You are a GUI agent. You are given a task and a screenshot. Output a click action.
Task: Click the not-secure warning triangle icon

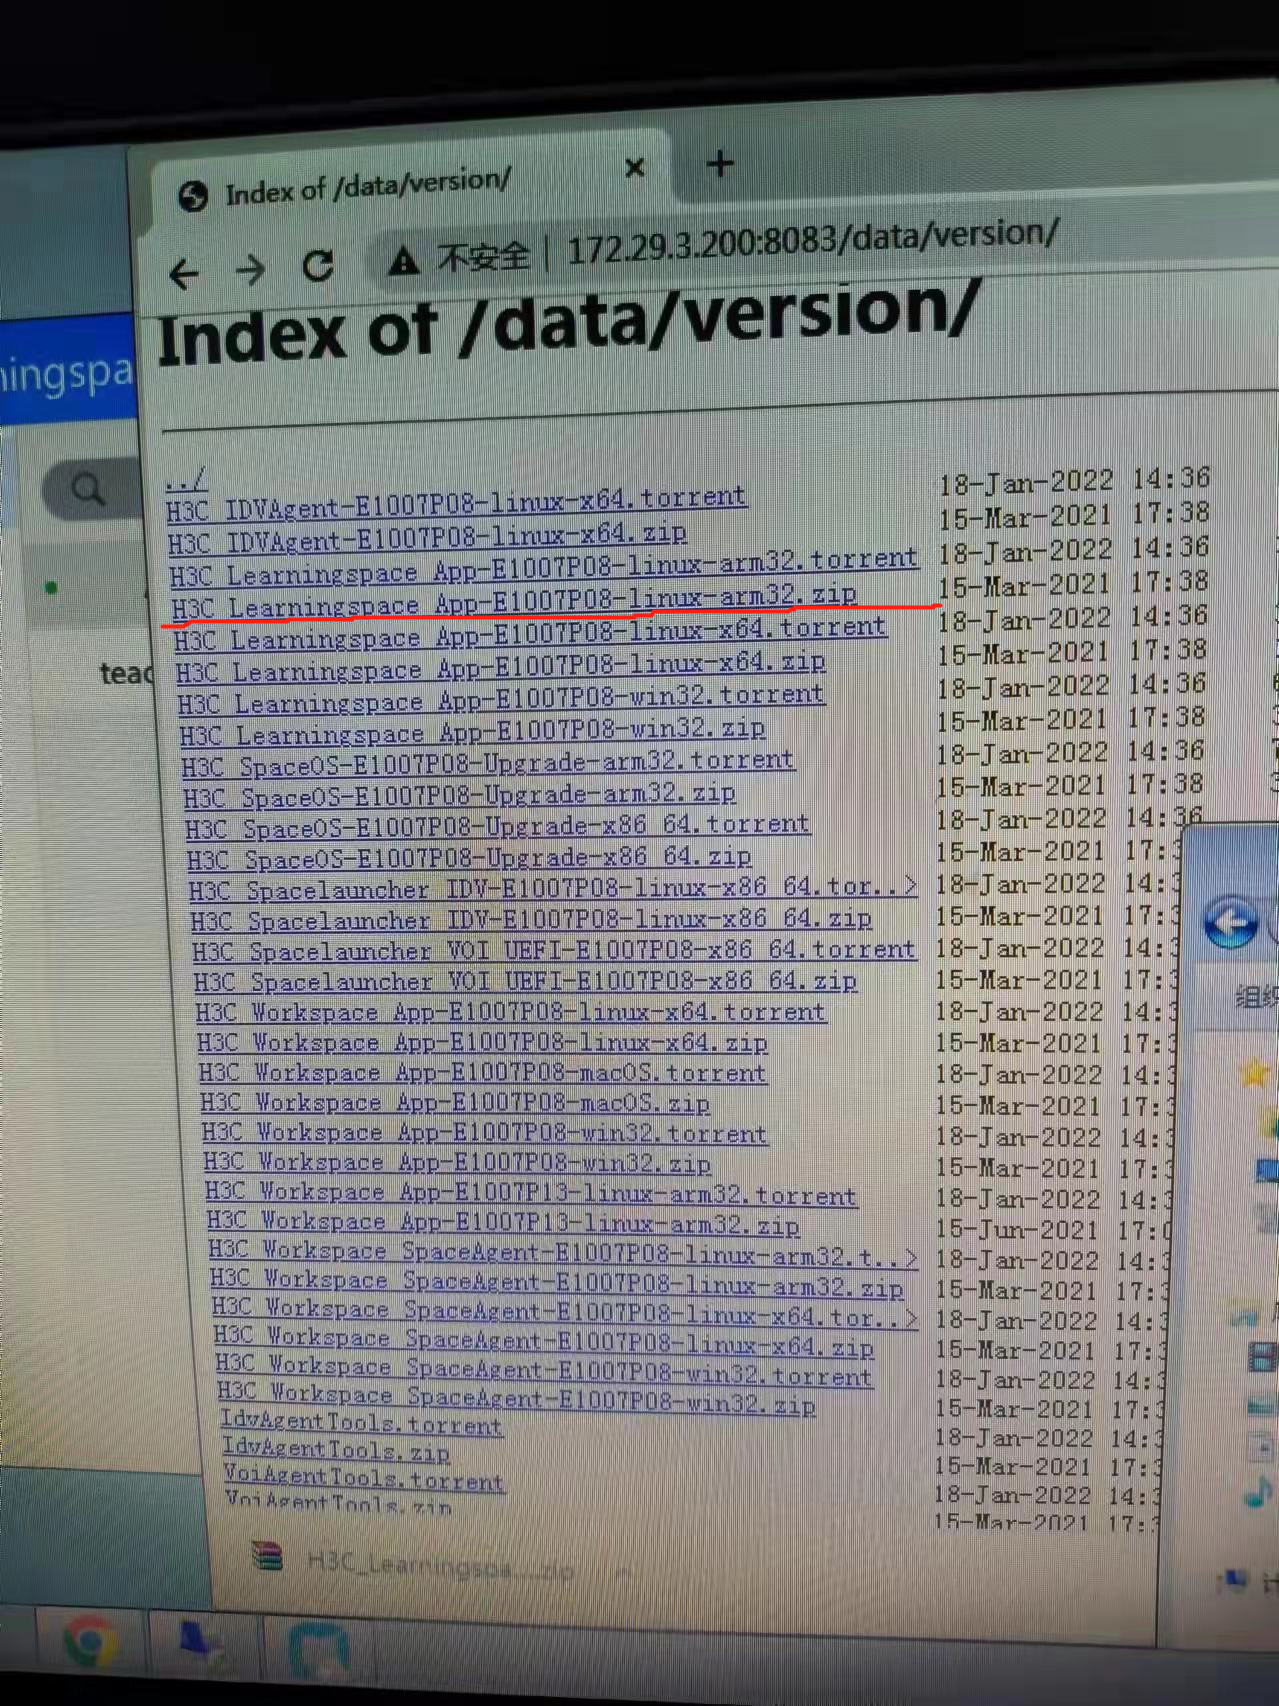pos(403,261)
